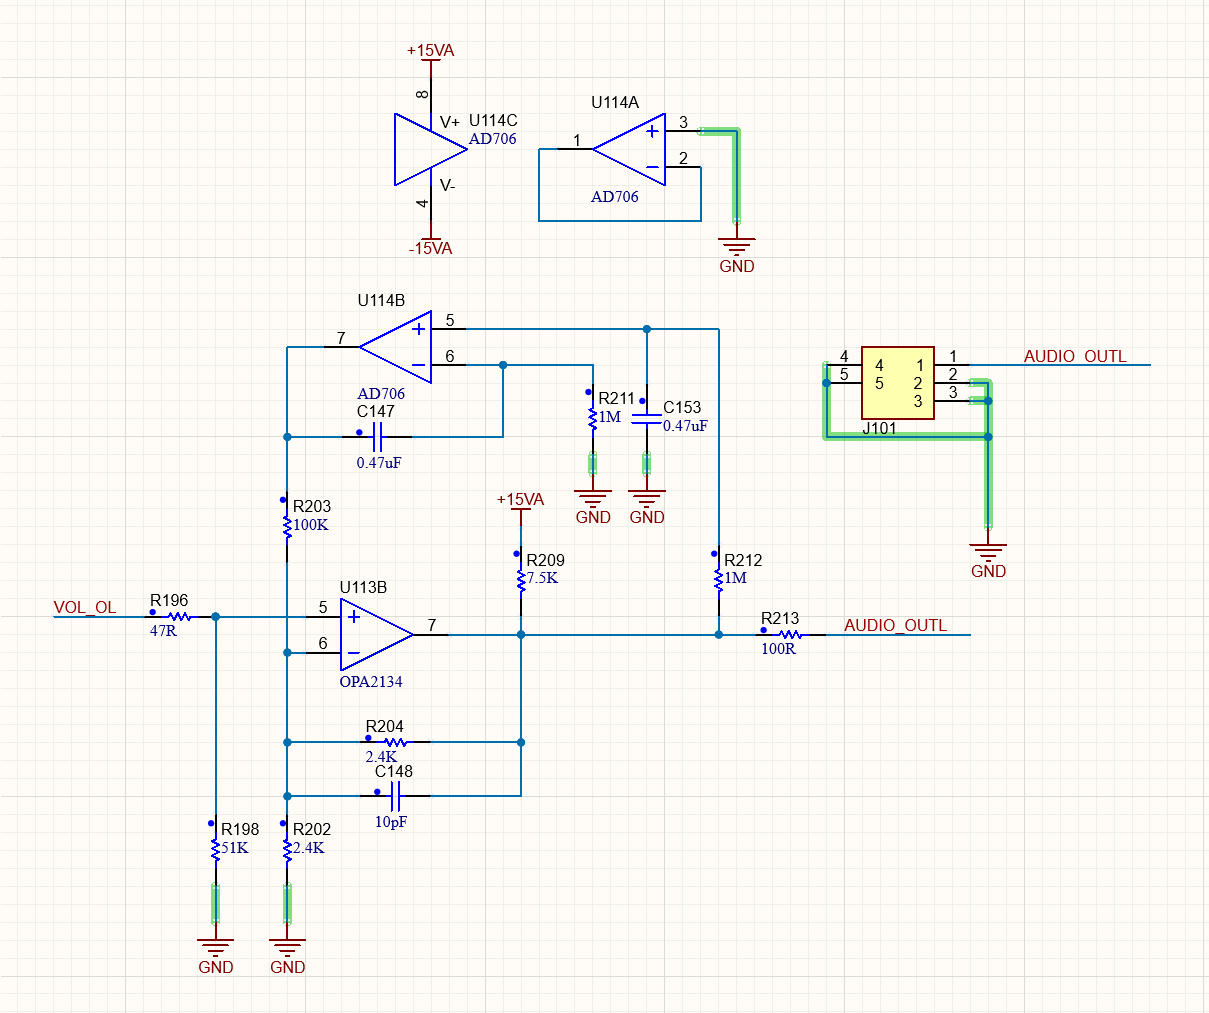
Task: Click the U114B designator text
Action: click(x=382, y=300)
